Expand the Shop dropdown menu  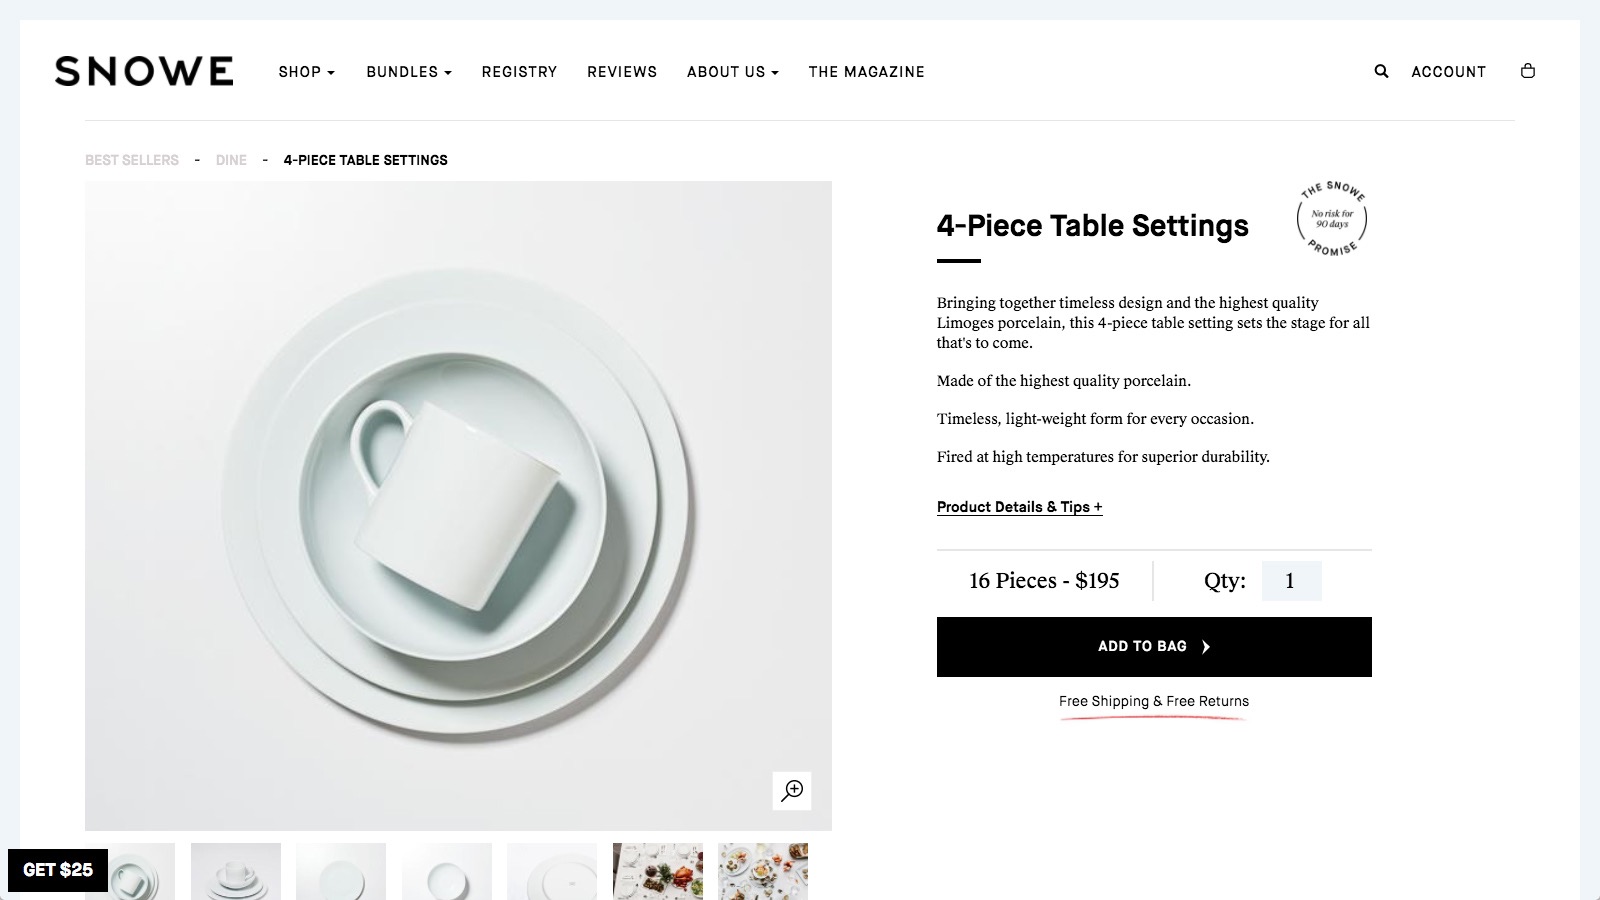click(306, 72)
